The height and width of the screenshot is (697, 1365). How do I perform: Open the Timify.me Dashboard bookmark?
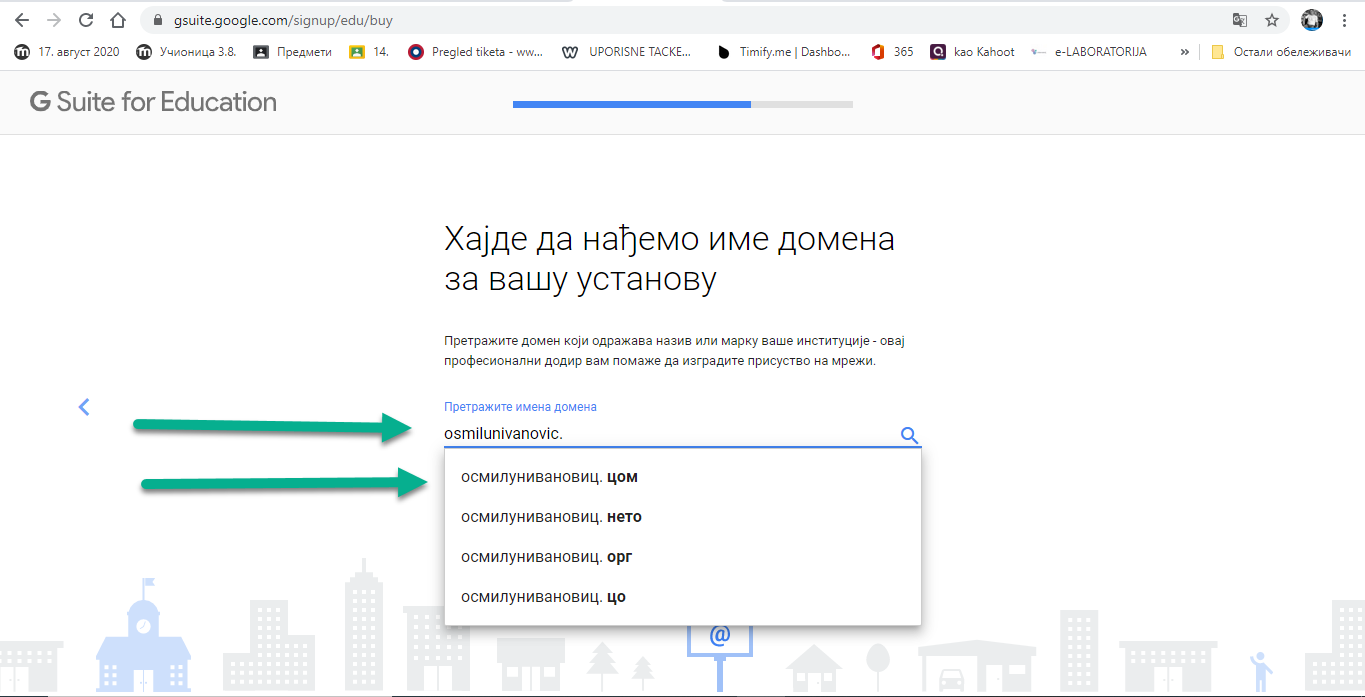pyautogui.click(x=784, y=52)
